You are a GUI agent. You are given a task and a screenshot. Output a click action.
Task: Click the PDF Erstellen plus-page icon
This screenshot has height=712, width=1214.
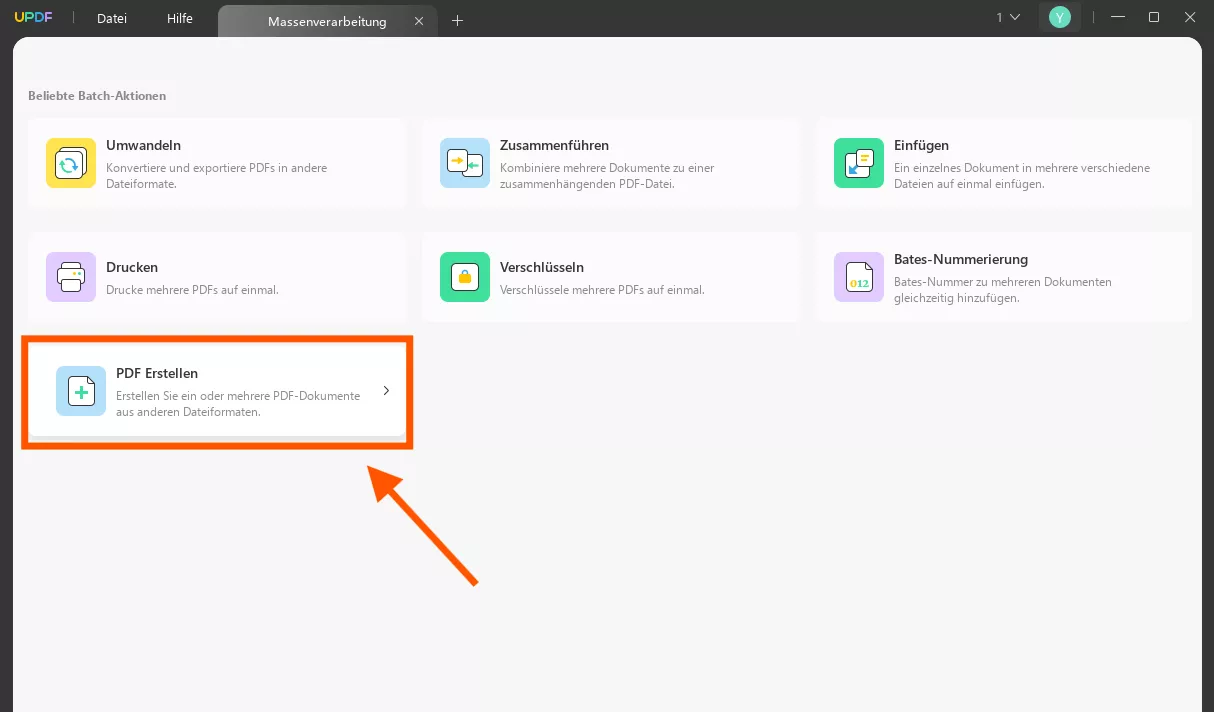coord(81,391)
